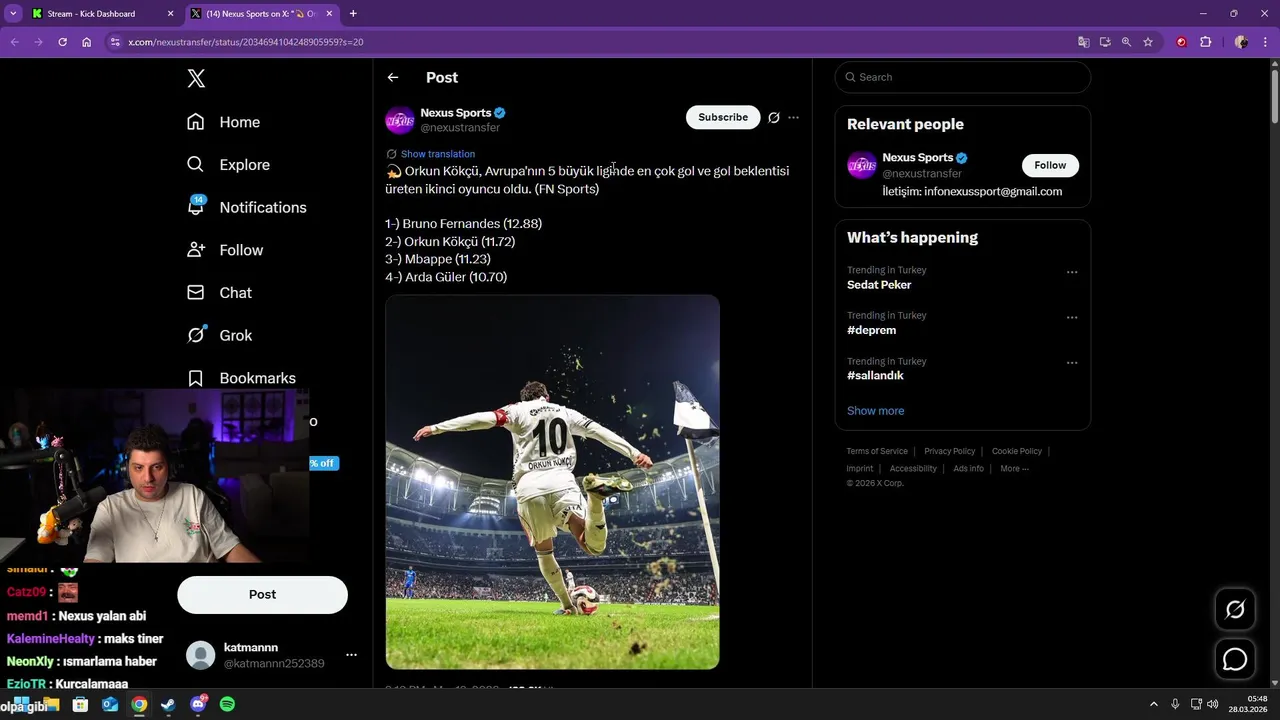1280x720 pixels.
Task: Open the Orkun Kökçü match photo
Action: click(552, 482)
